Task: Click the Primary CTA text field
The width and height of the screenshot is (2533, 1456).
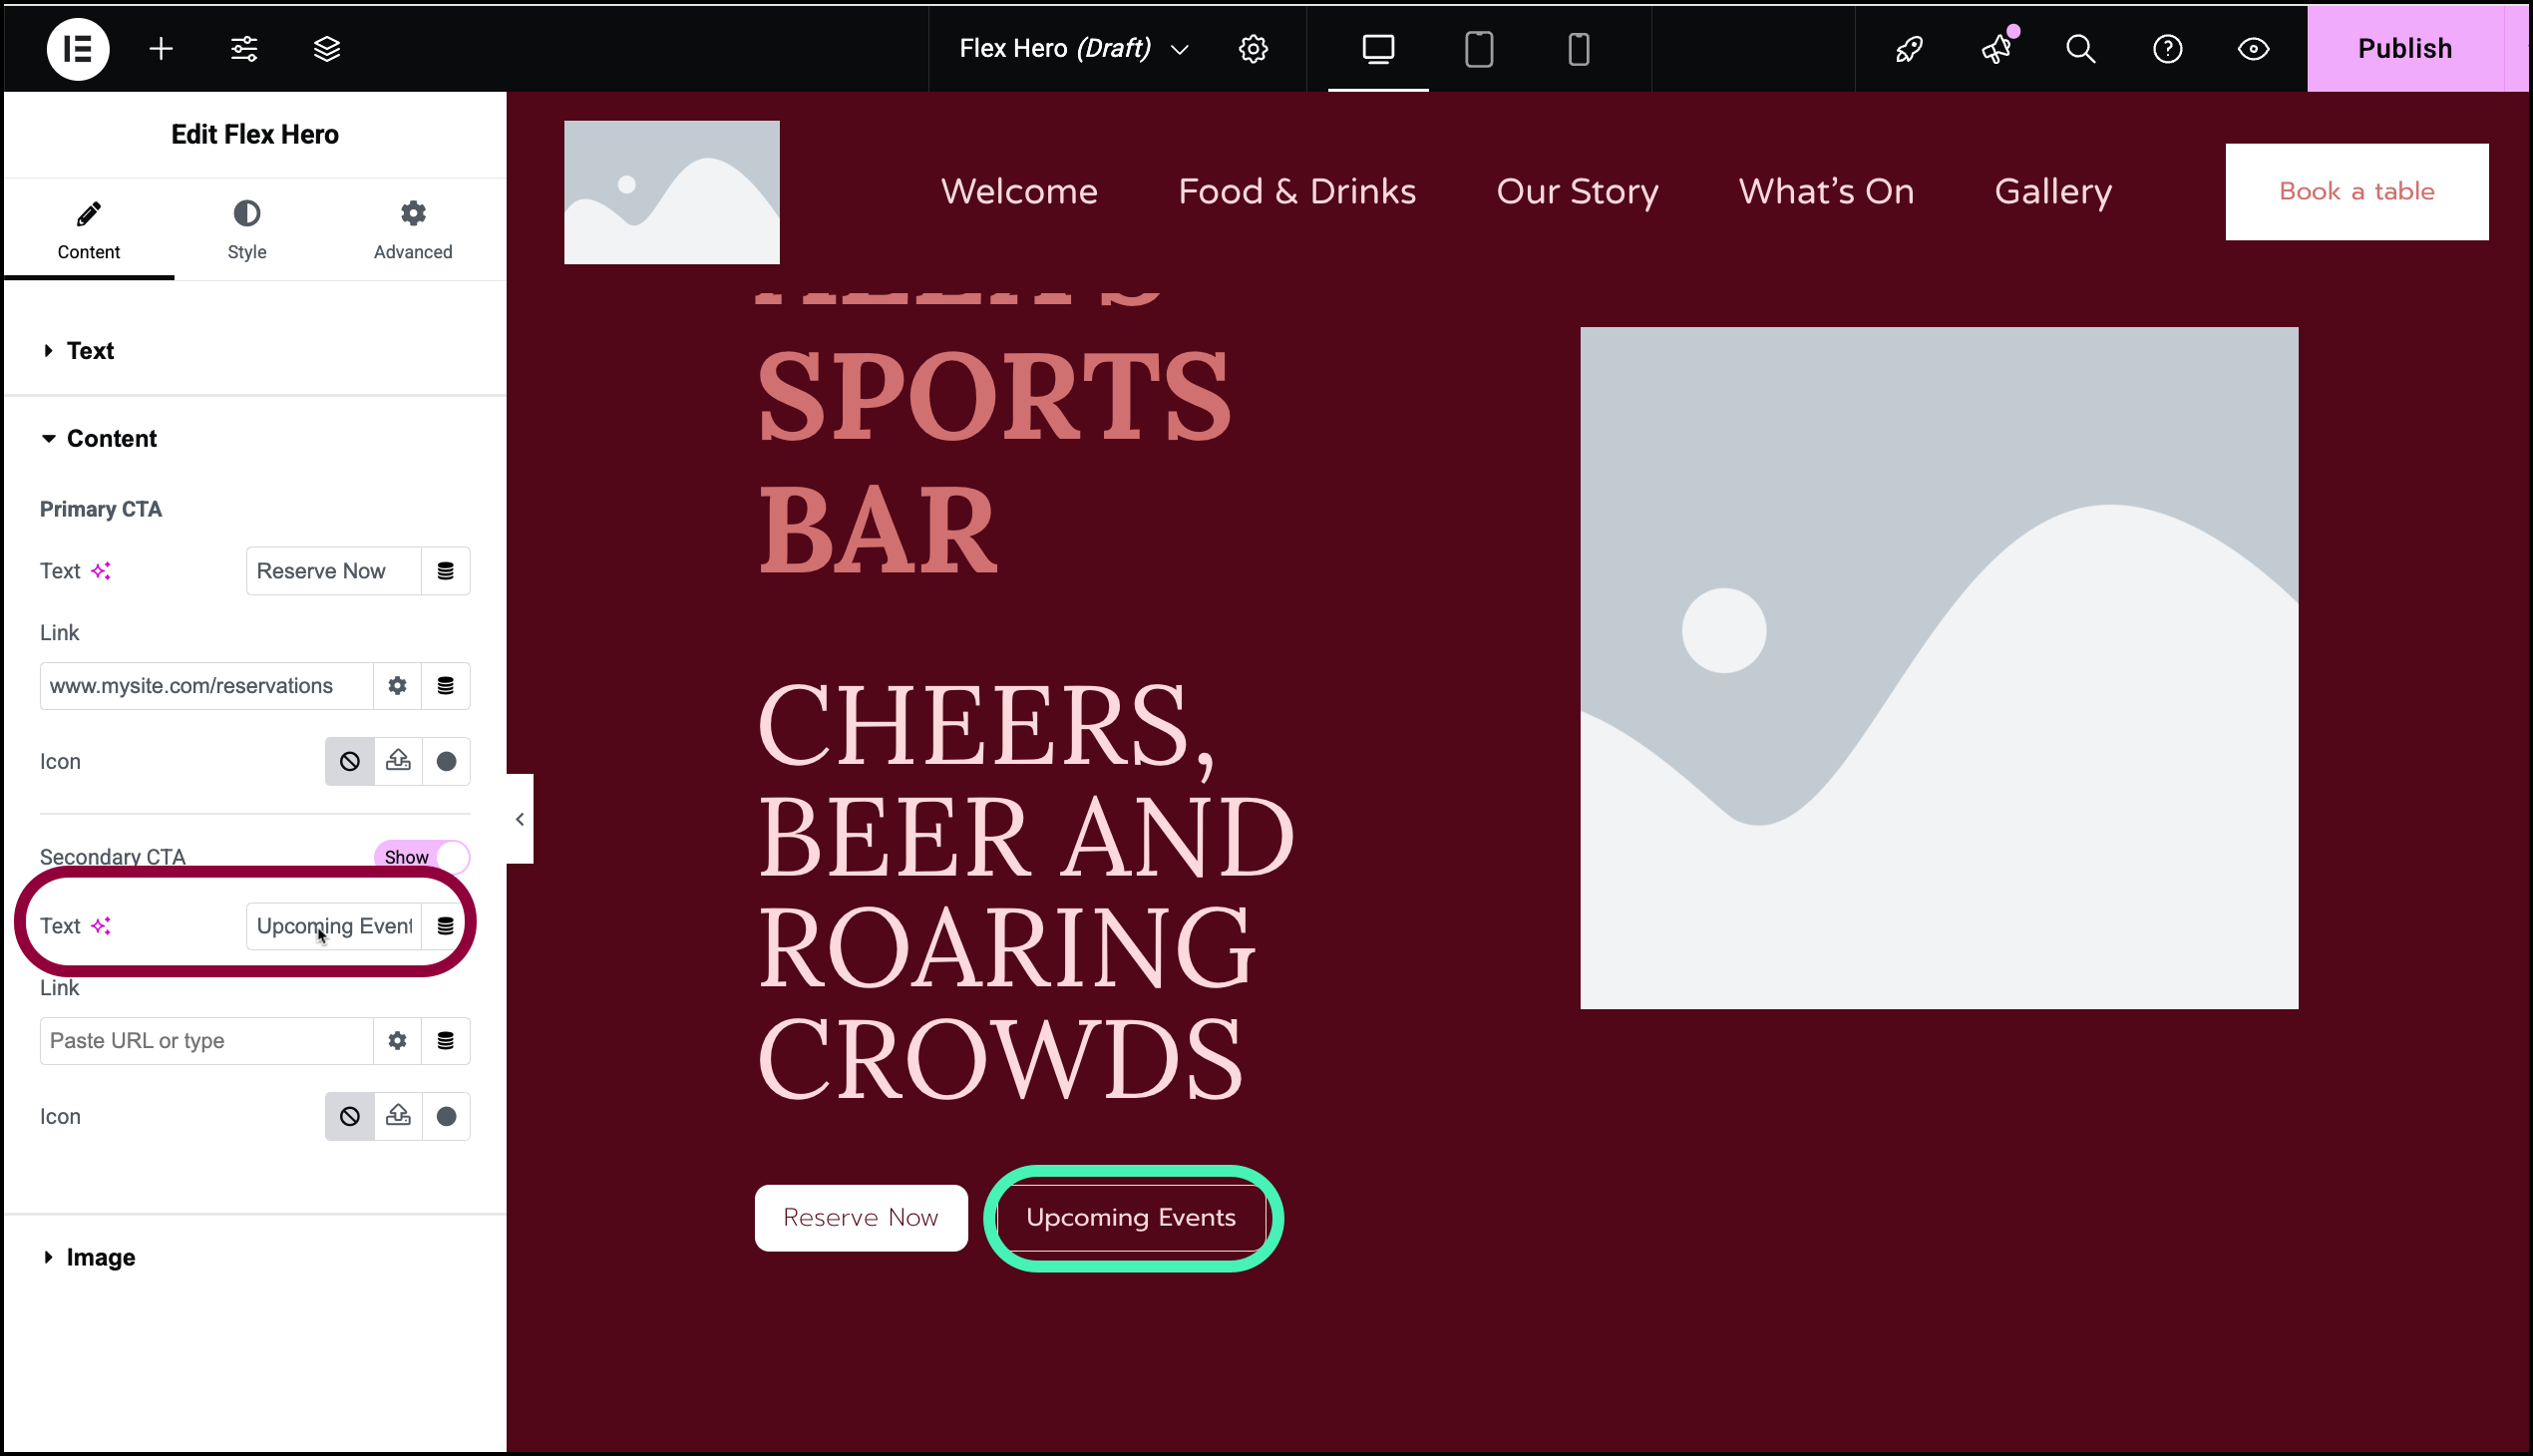Action: point(334,571)
